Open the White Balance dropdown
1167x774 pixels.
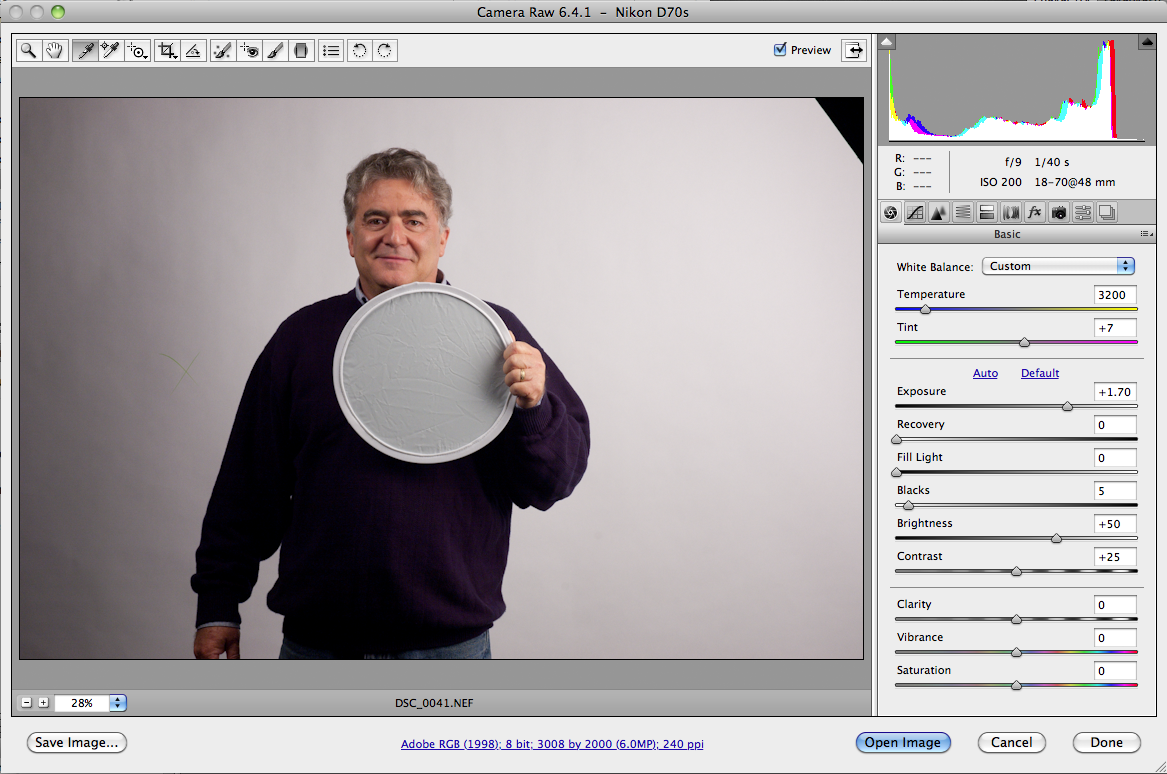(1057, 266)
